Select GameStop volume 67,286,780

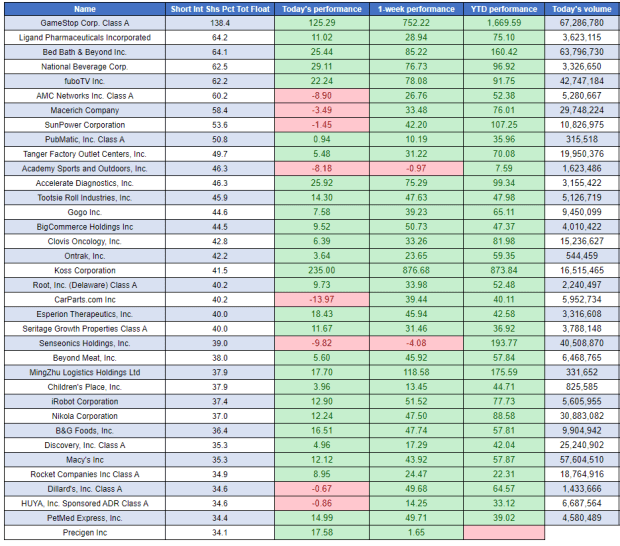pos(582,23)
